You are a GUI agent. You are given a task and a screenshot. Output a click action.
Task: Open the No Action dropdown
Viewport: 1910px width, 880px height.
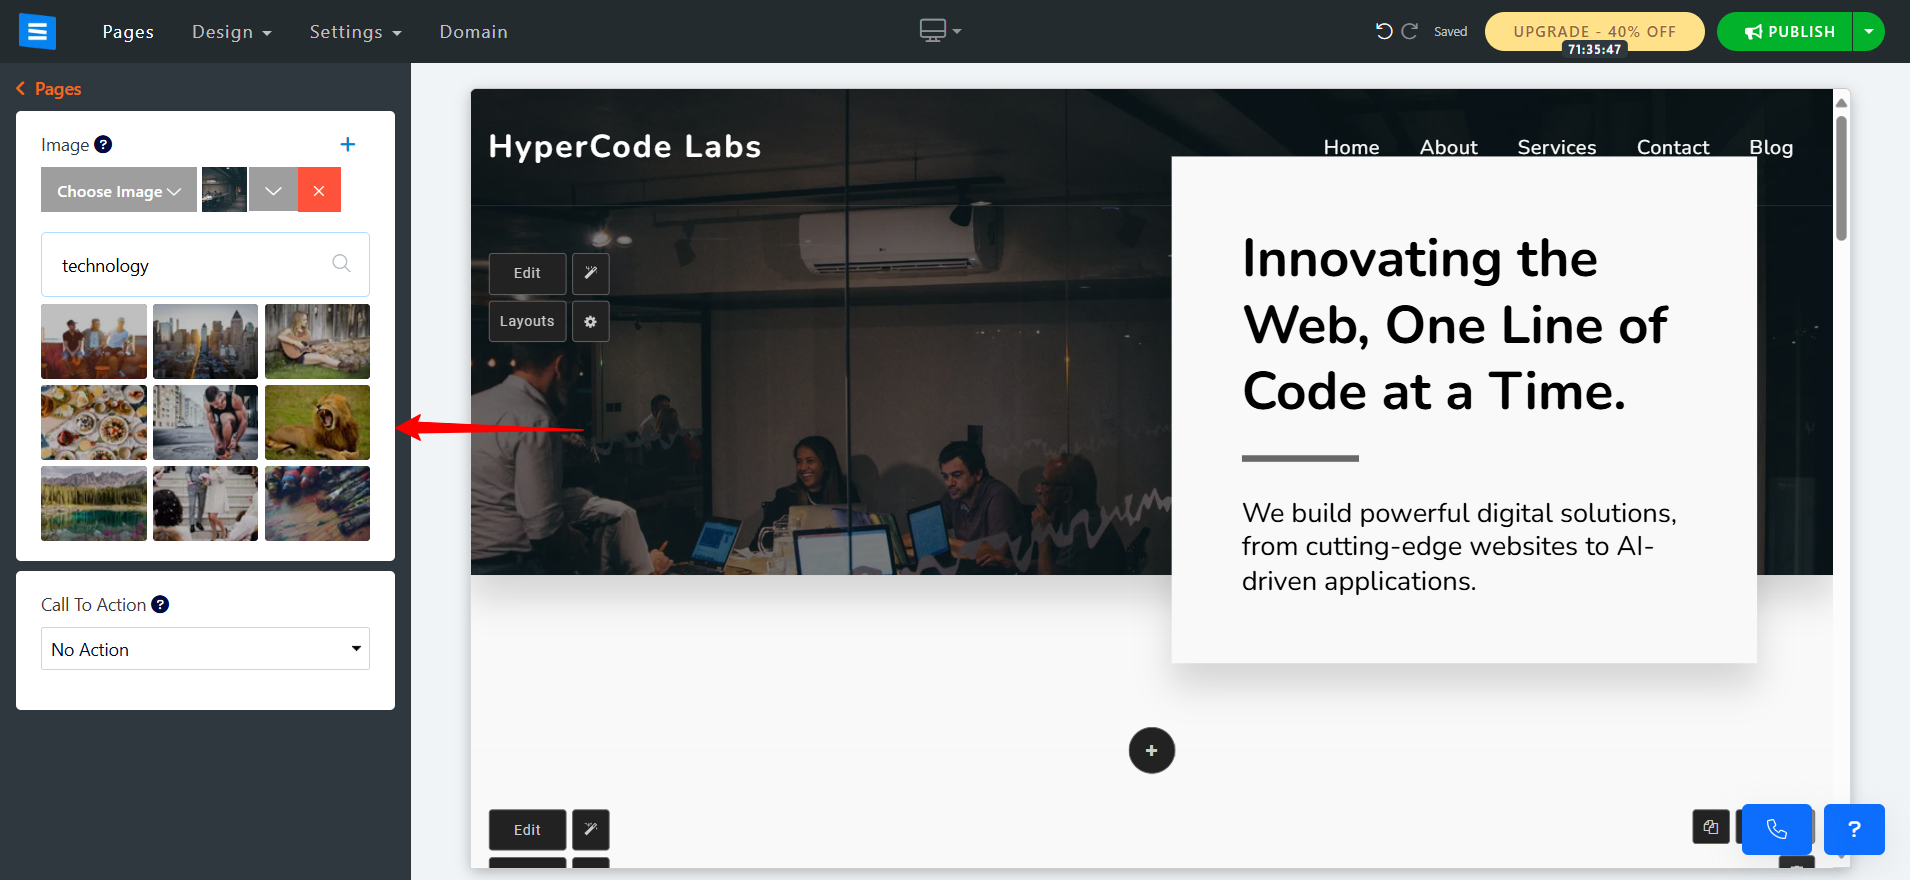(x=205, y=649)
